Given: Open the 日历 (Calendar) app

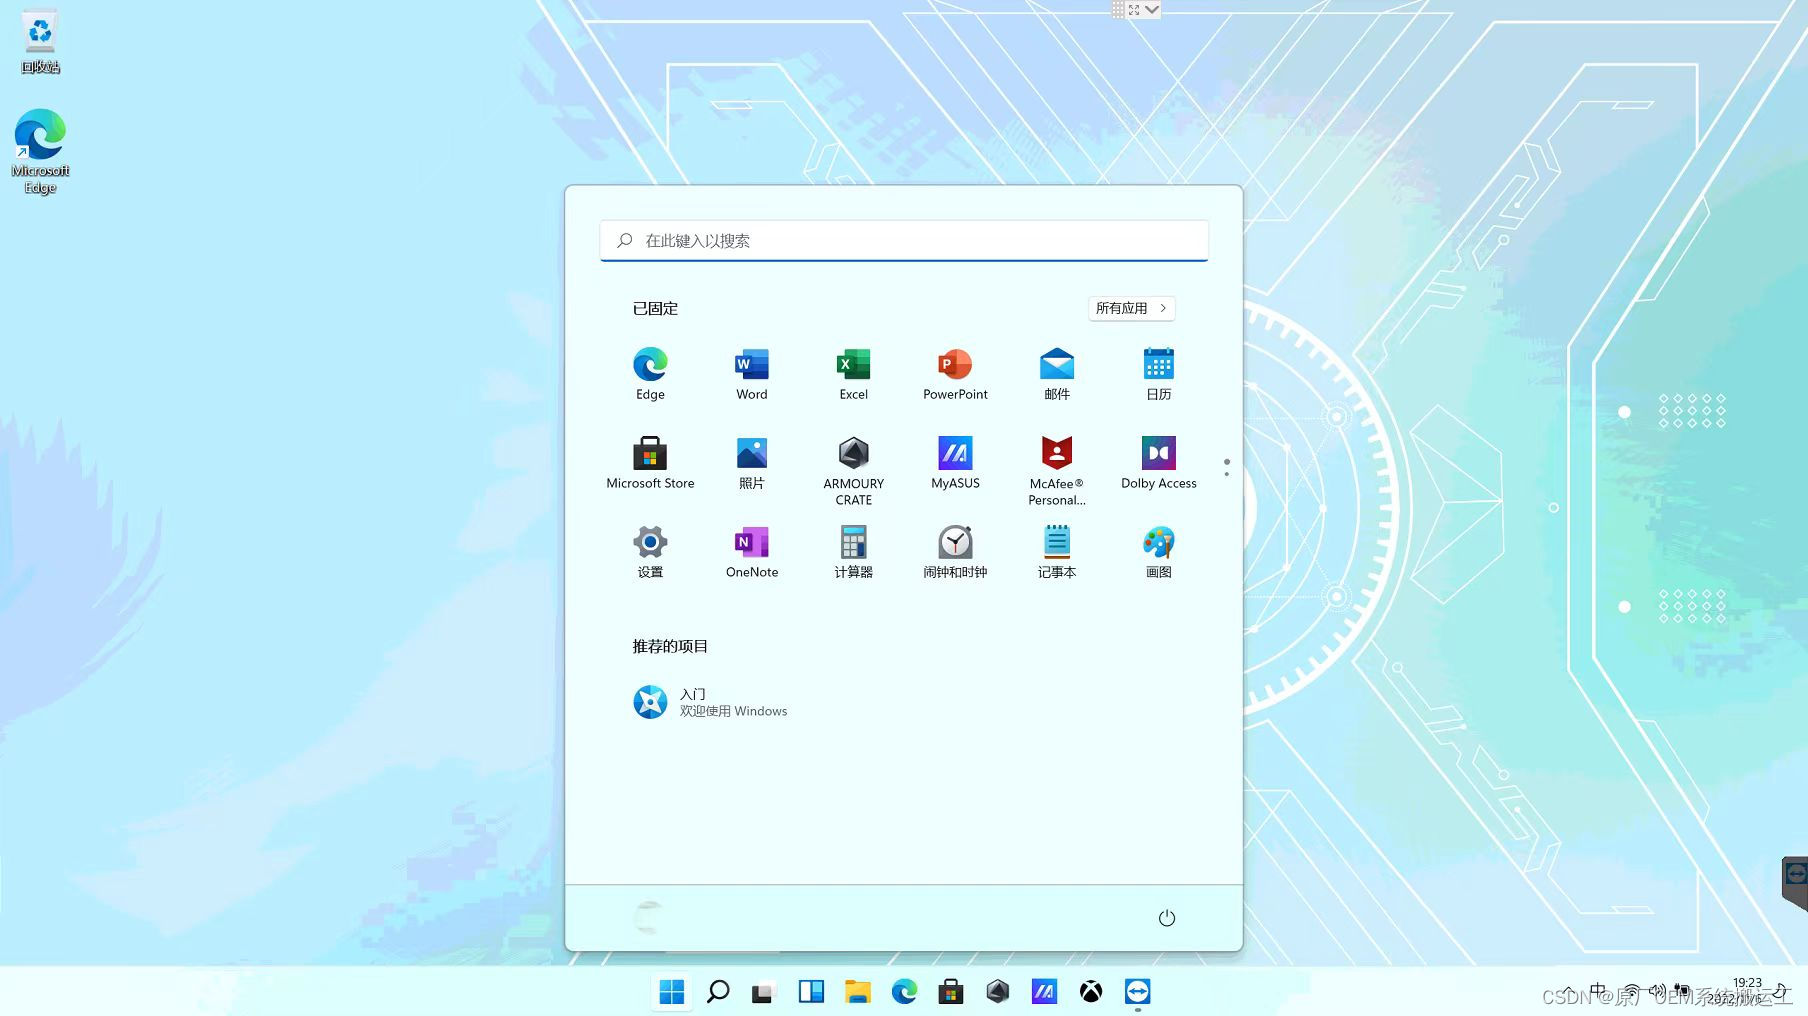Looking at the screenshot, I should coord(1158,373).
